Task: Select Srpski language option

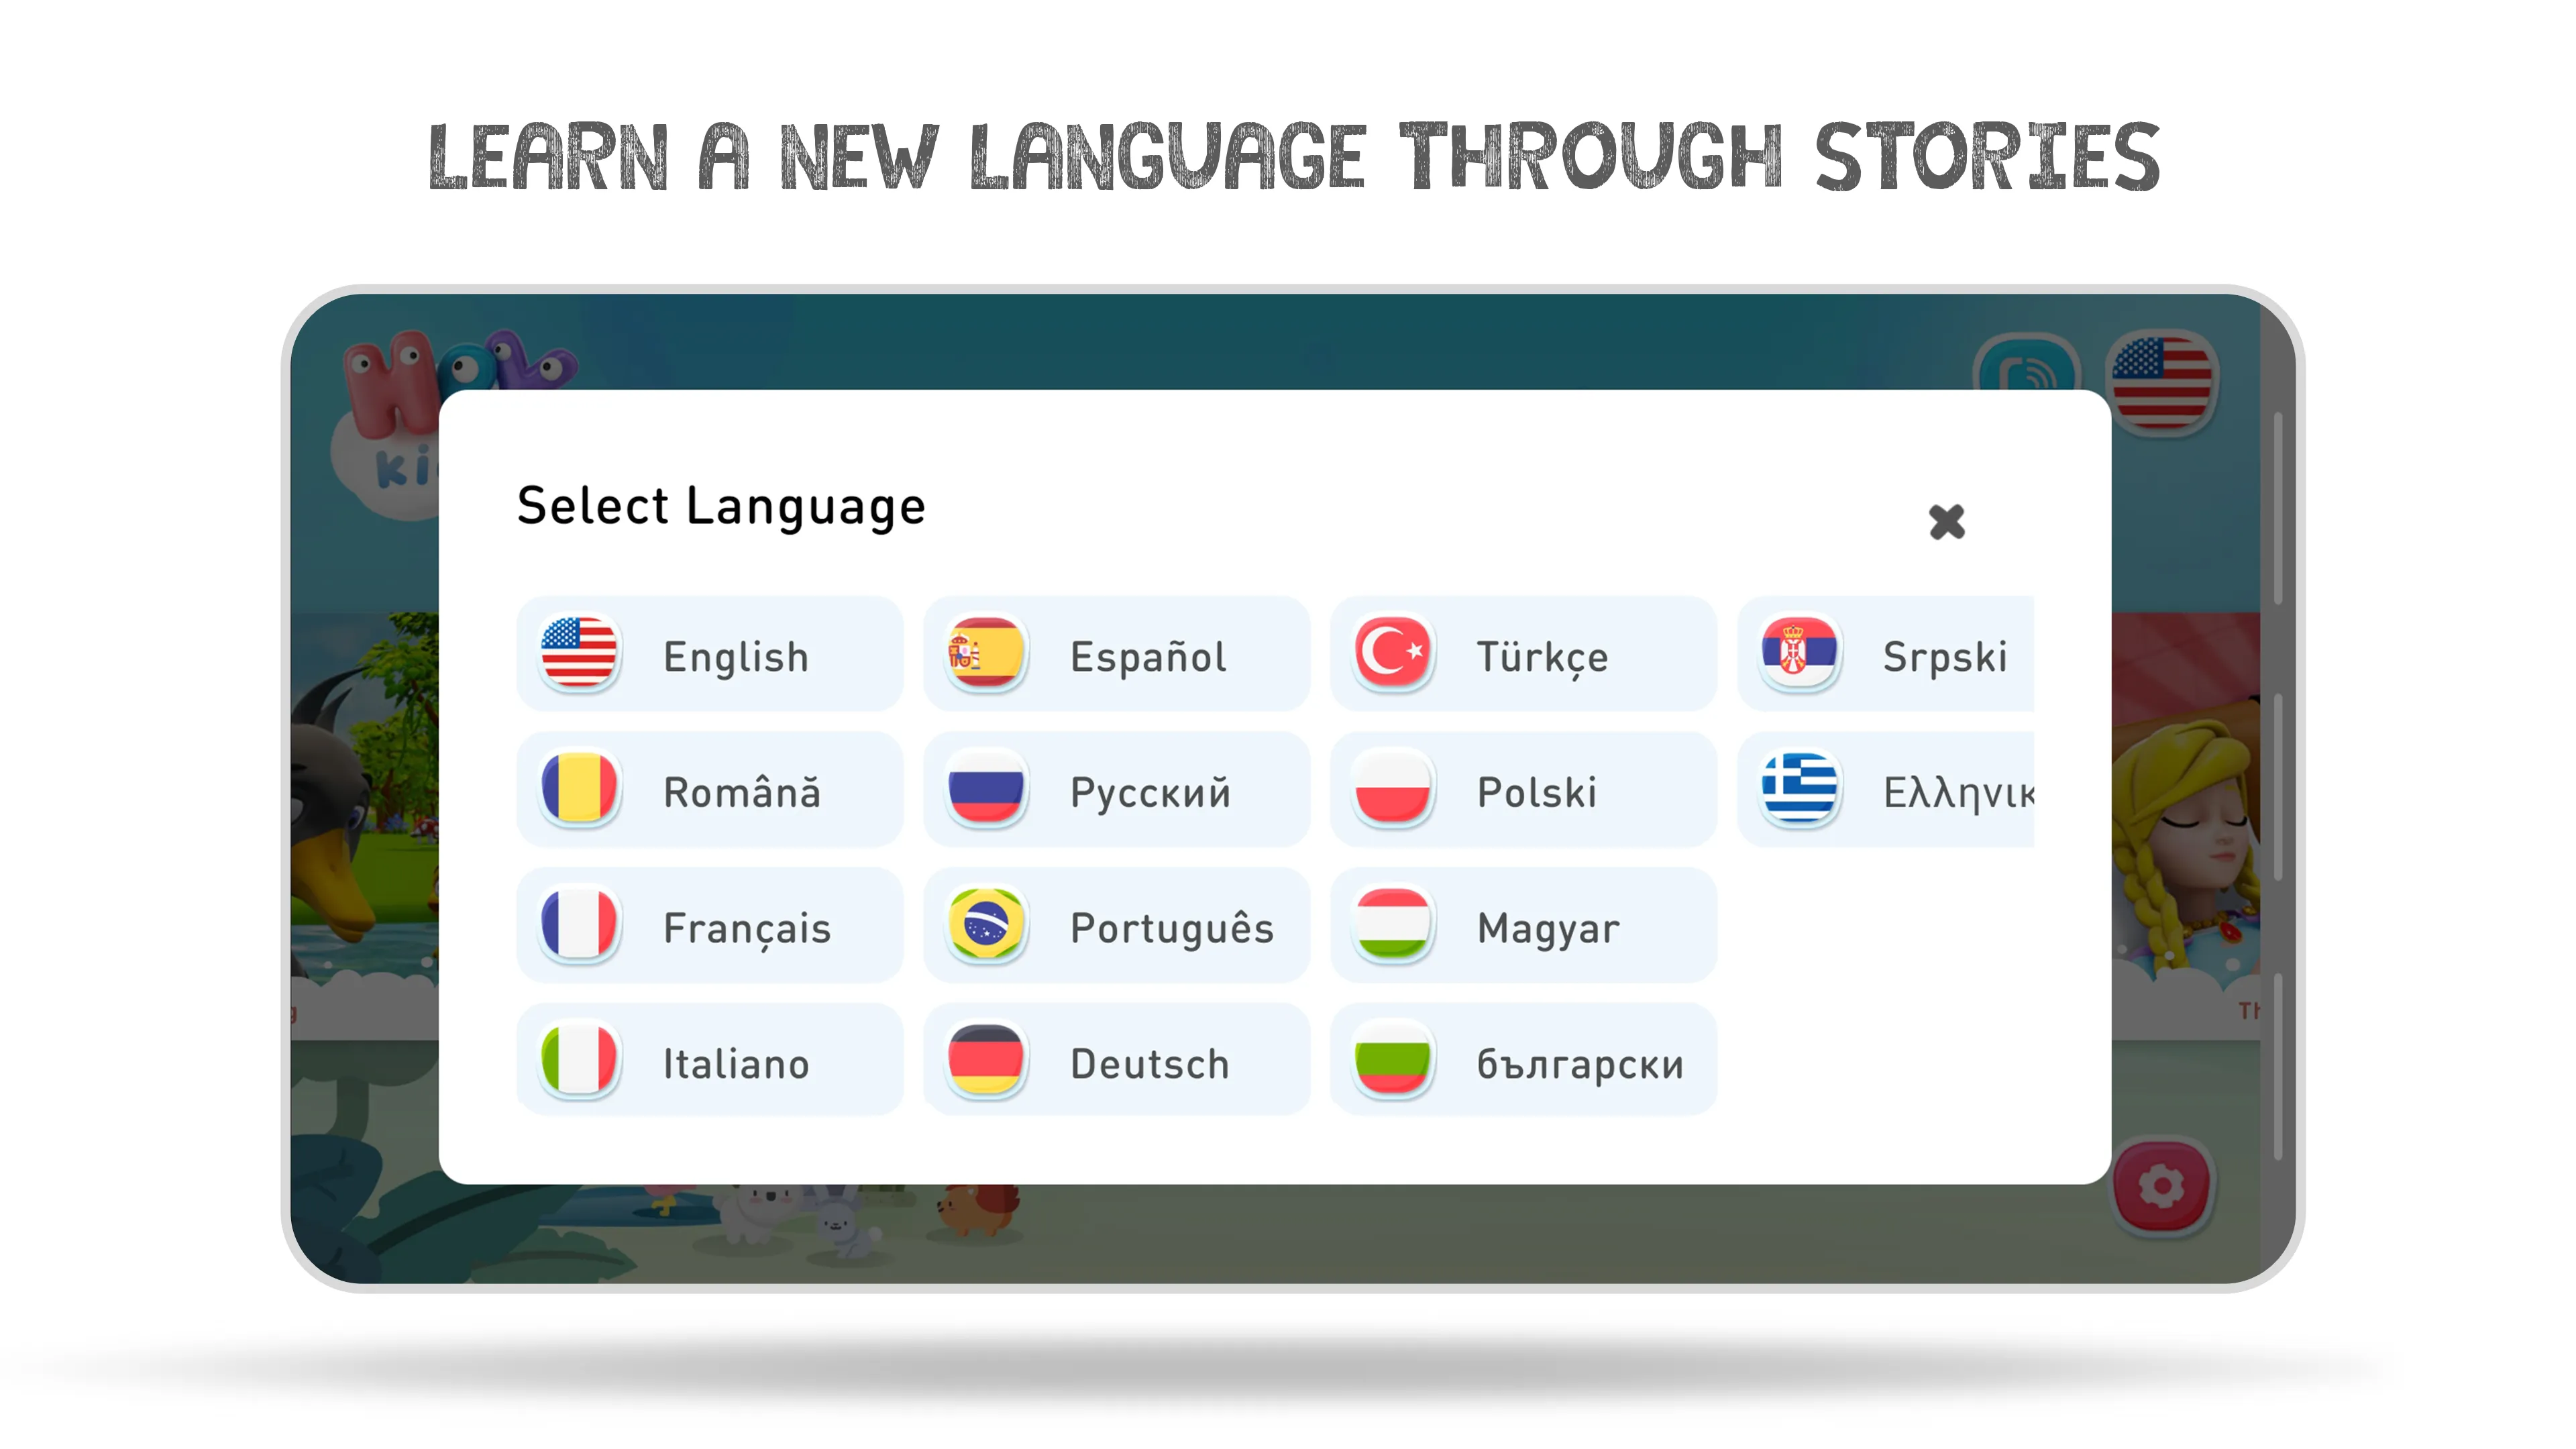Action: coord(1882,656)
